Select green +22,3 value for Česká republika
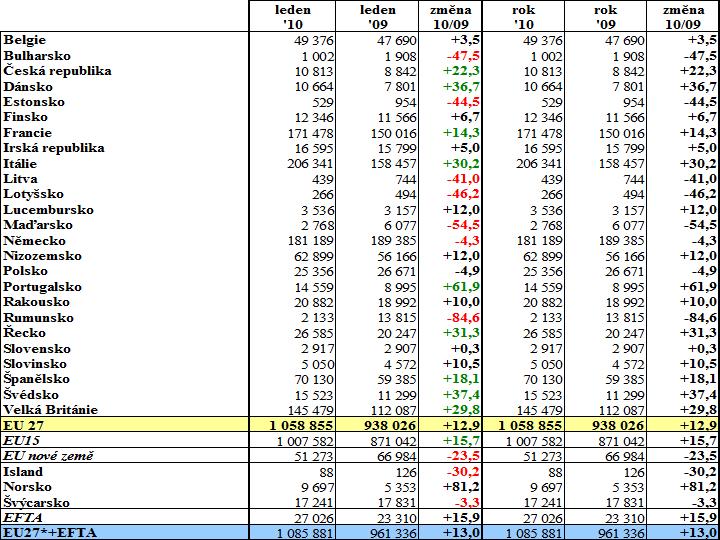The image size is (720, 540). pos(461,71)
